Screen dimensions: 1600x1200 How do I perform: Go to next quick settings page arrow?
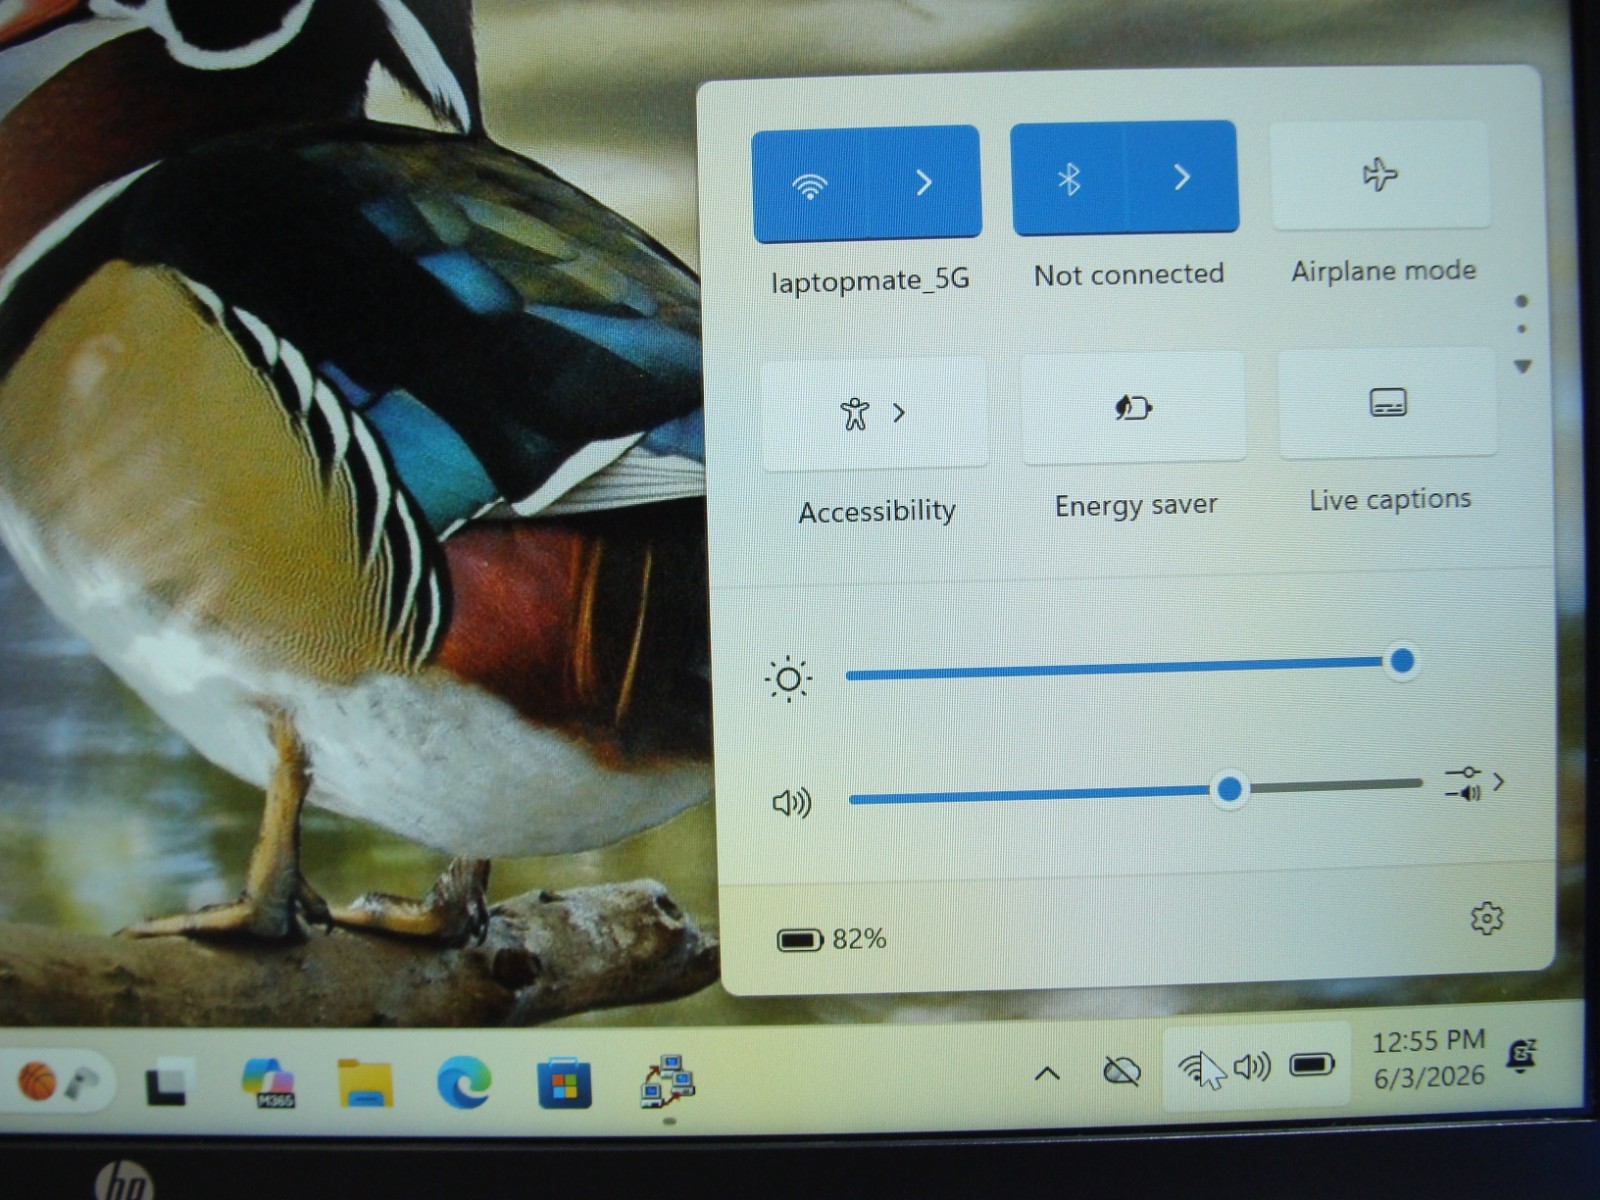point(1523,367)
